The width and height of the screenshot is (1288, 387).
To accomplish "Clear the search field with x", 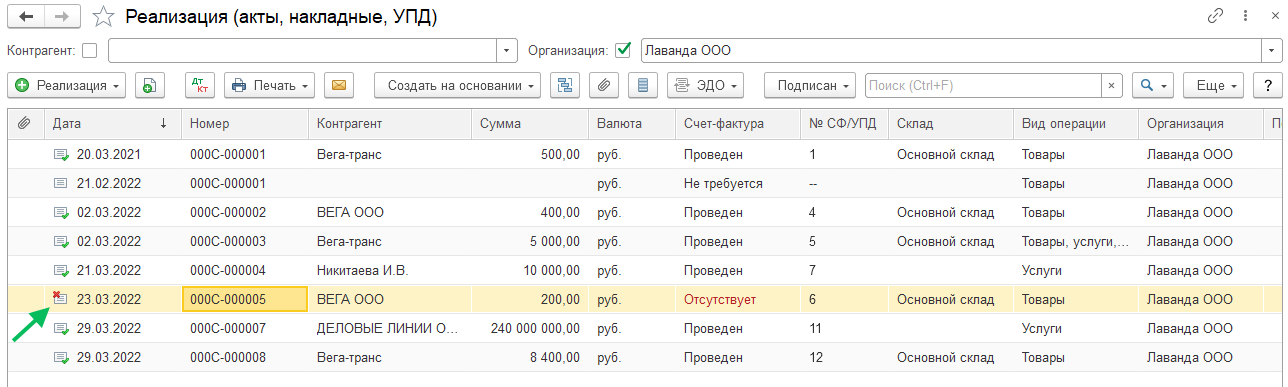I will [1111, 86].
